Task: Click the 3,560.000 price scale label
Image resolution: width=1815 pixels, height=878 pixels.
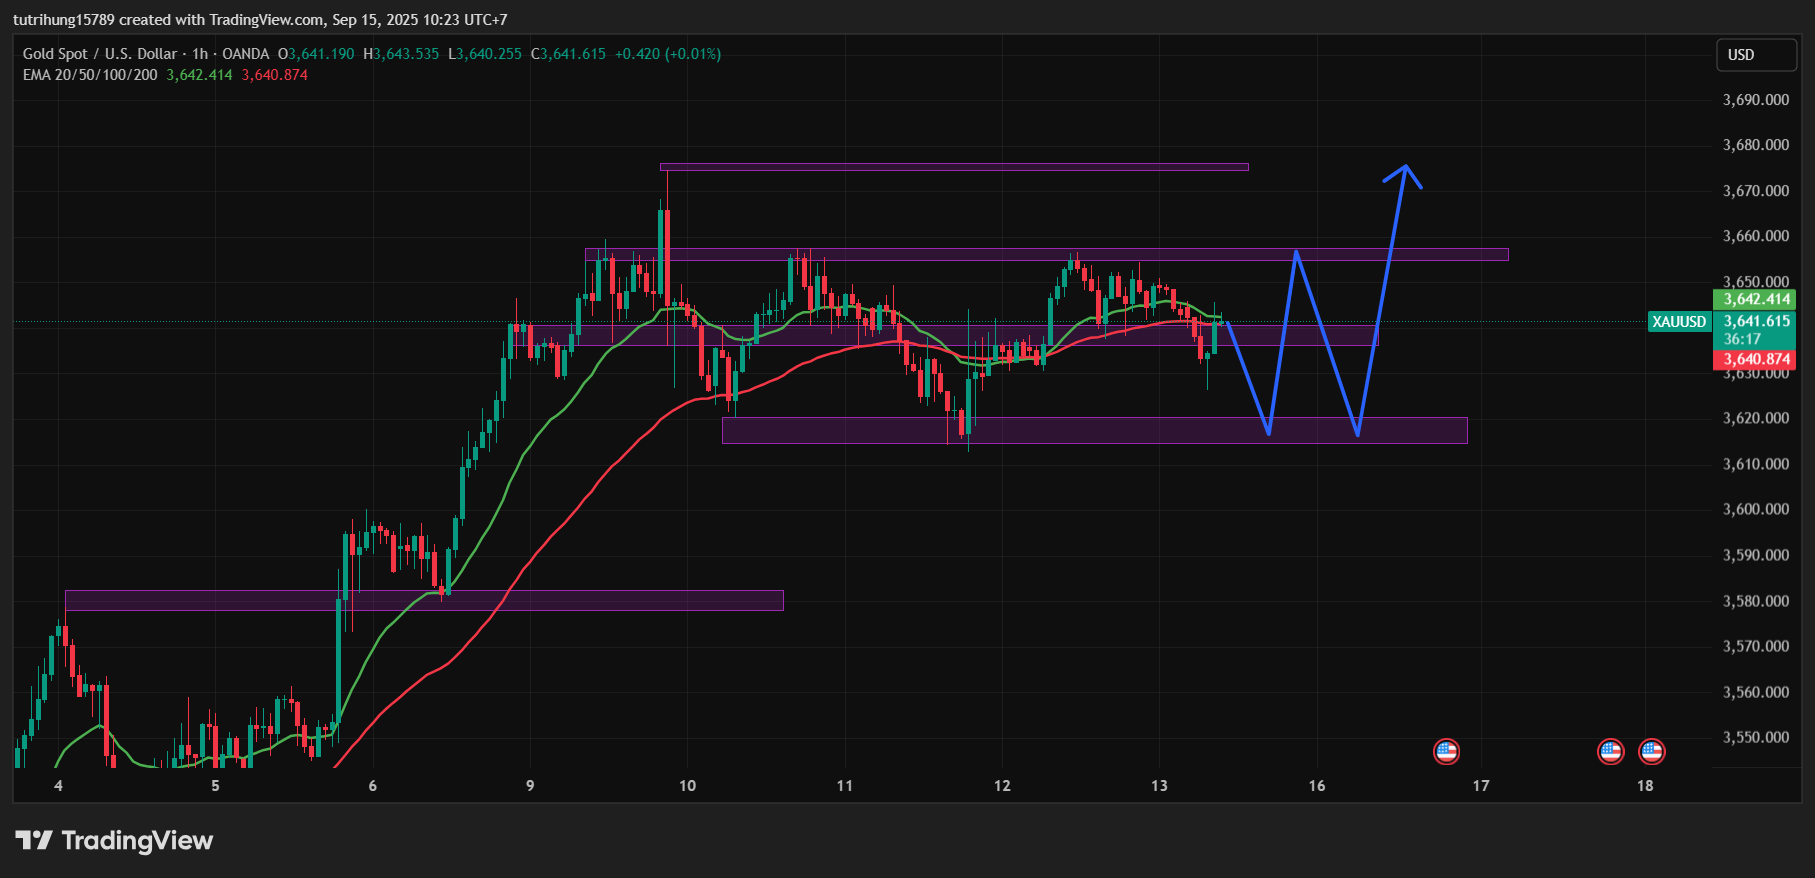Action: (1756, 692)
